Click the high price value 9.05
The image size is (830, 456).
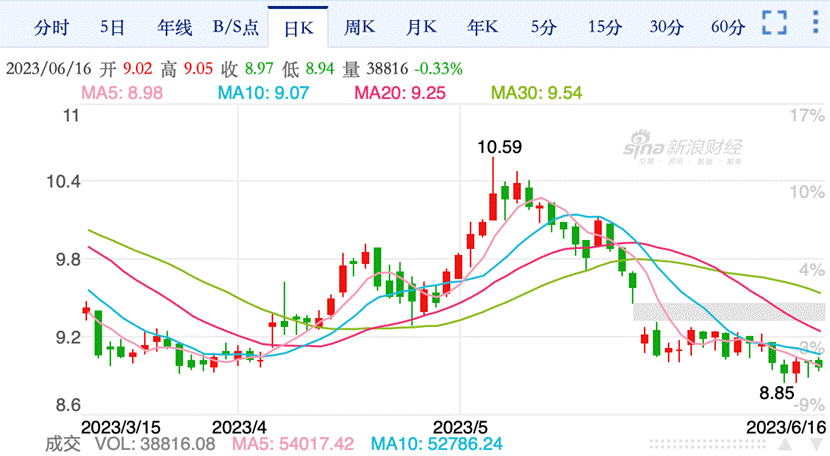198,69
